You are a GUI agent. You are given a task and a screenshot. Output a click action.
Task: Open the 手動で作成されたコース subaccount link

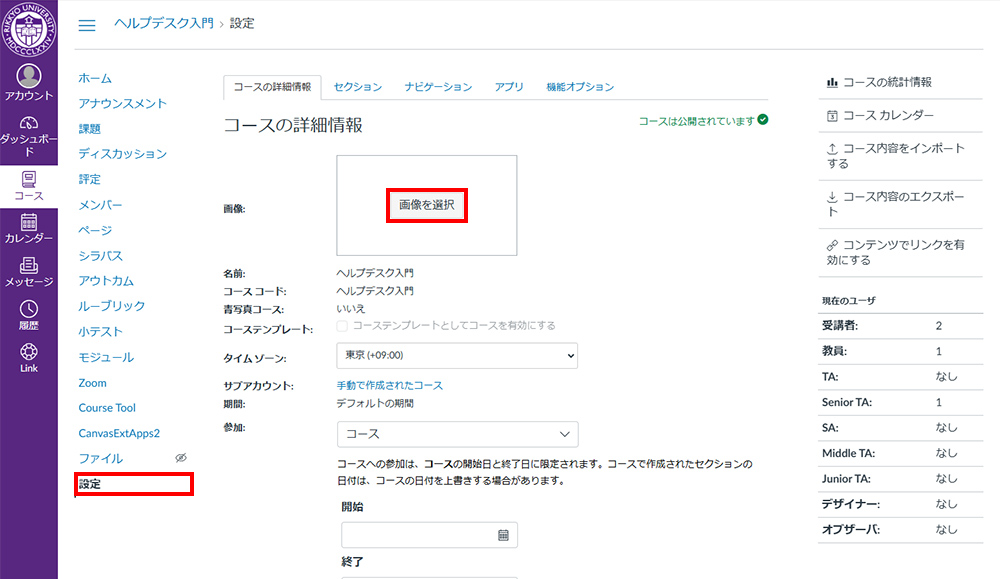click(x=390, y=385)
